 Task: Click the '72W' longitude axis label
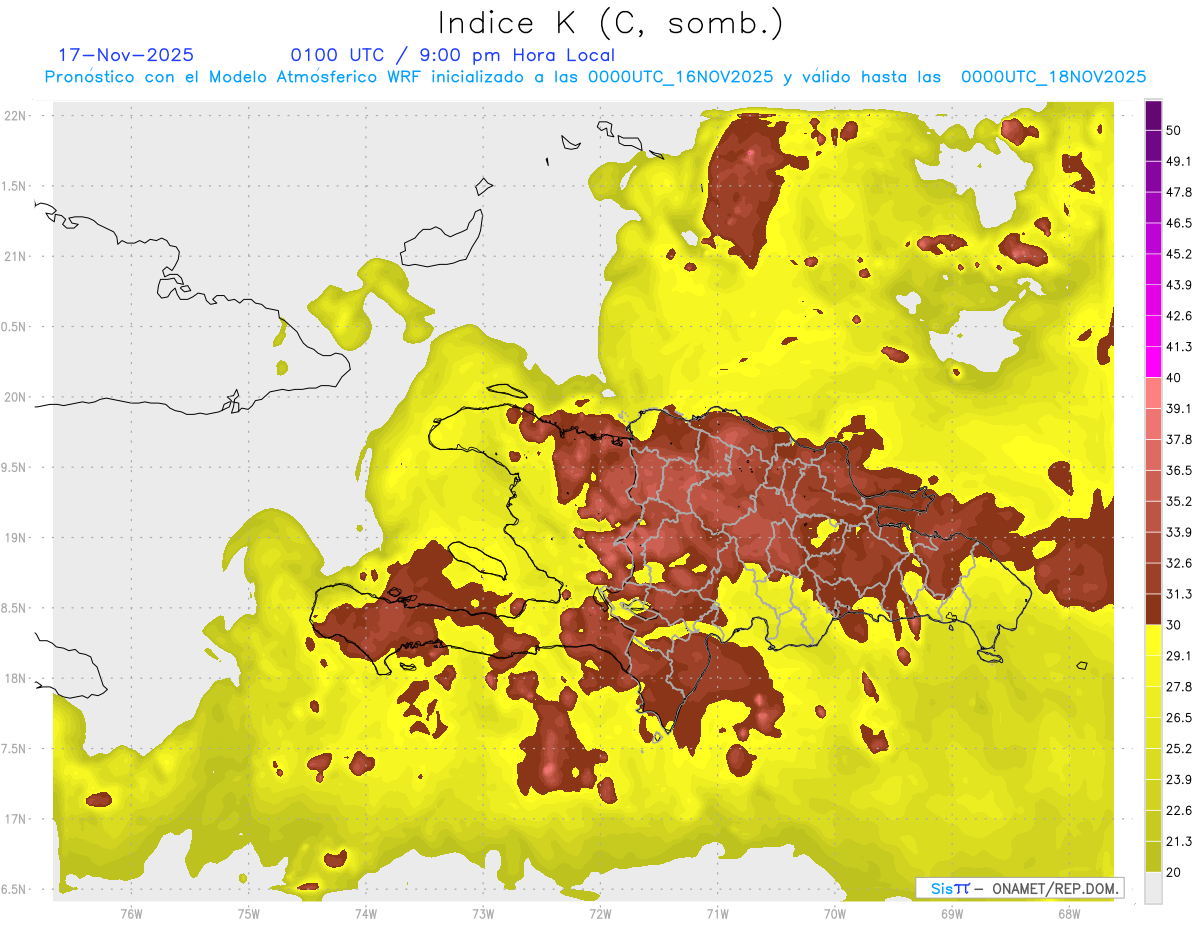pyautogui.click(x=600, y=914)
